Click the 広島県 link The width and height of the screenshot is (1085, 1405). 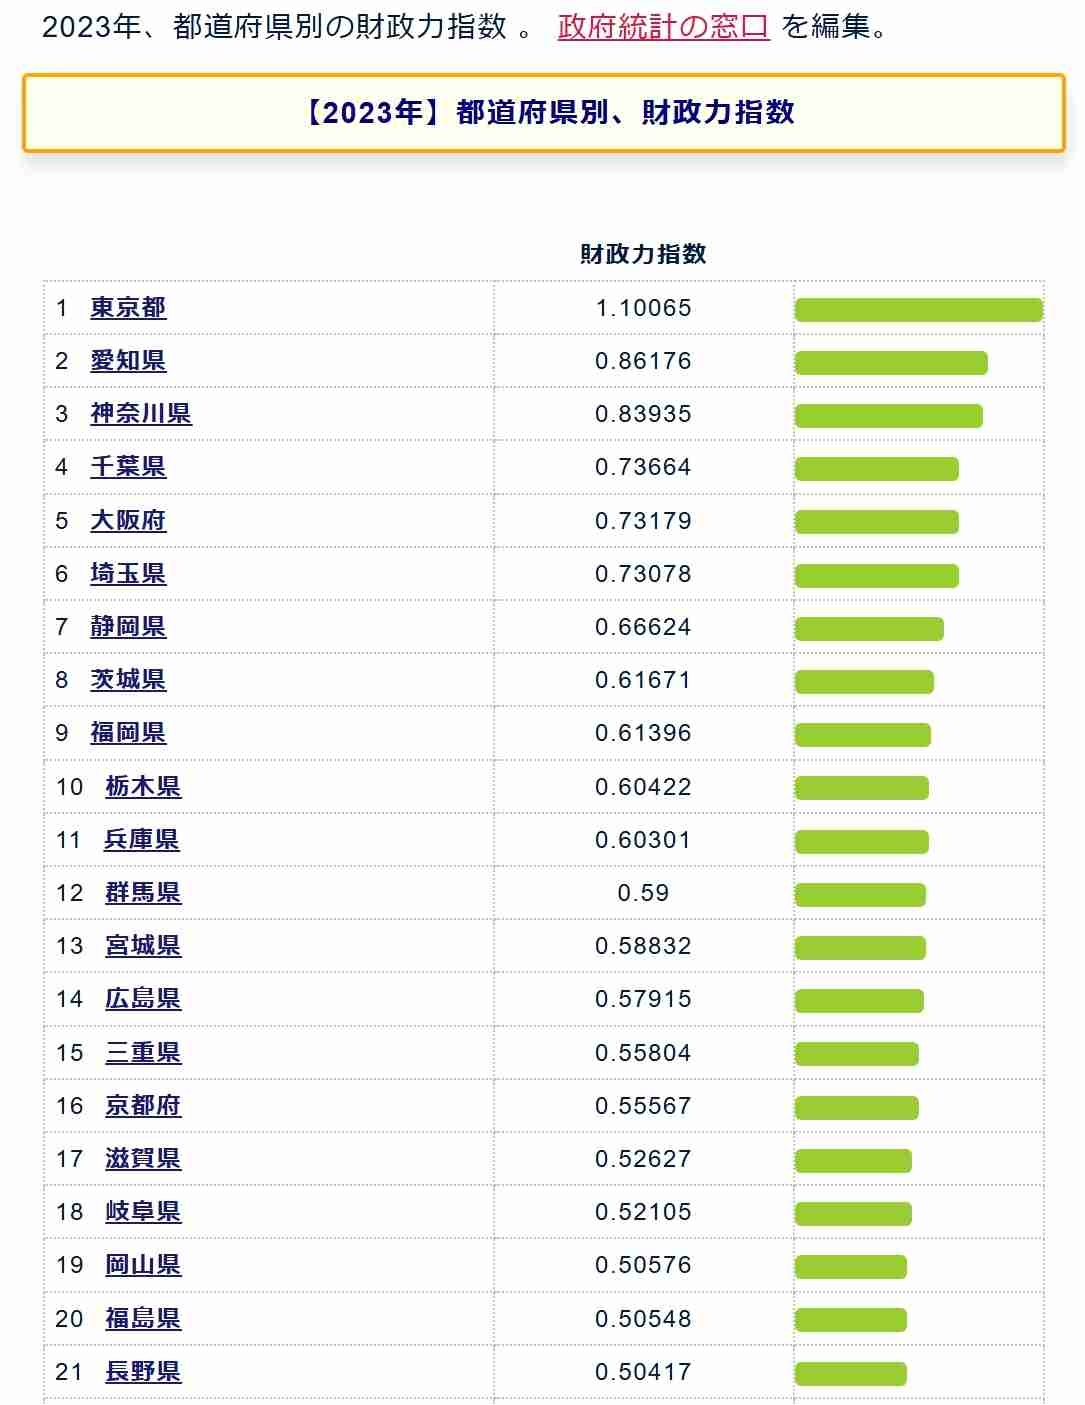pos(143,999)
